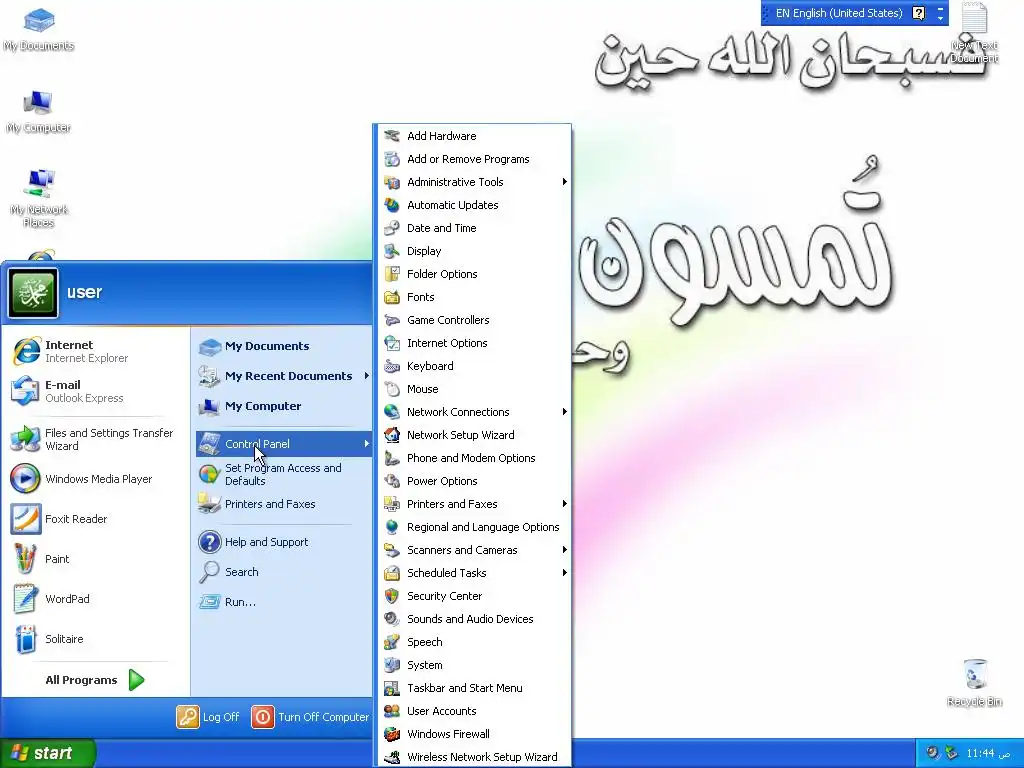Click the Fonts folder icon
The image size is (1024, 768).
pyautogui.click(x=392, y=297)
